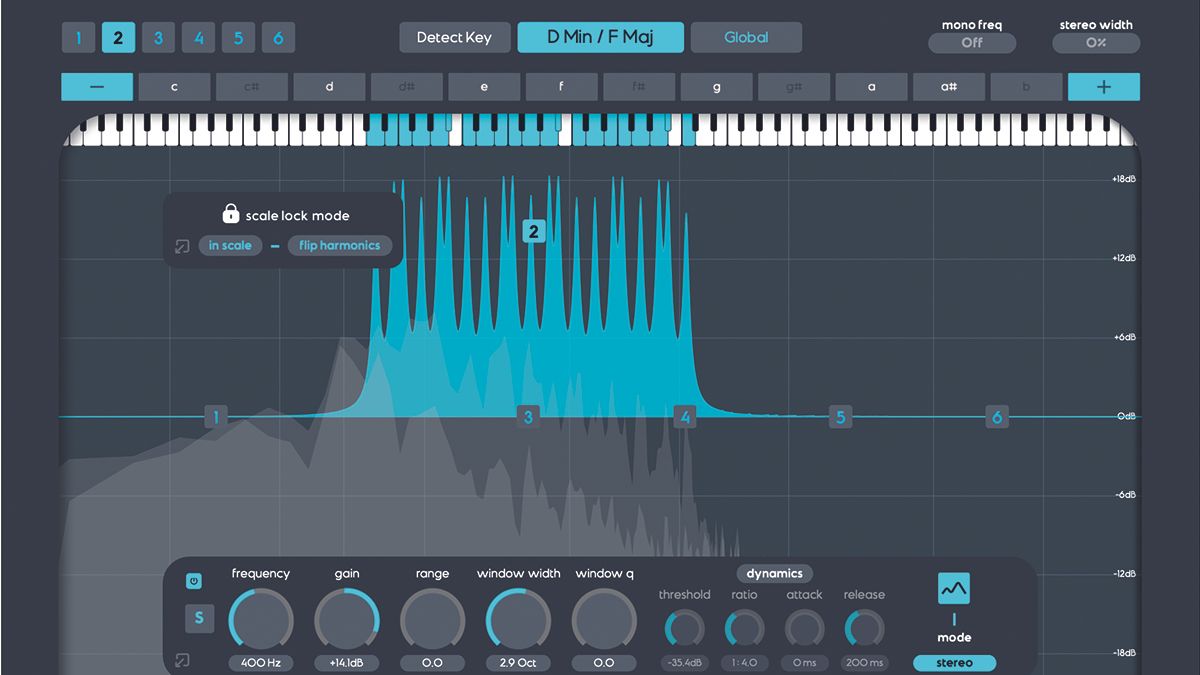
Task: Select the a# note in the note row
Action: pyautogui.click(x=949, y=87)
